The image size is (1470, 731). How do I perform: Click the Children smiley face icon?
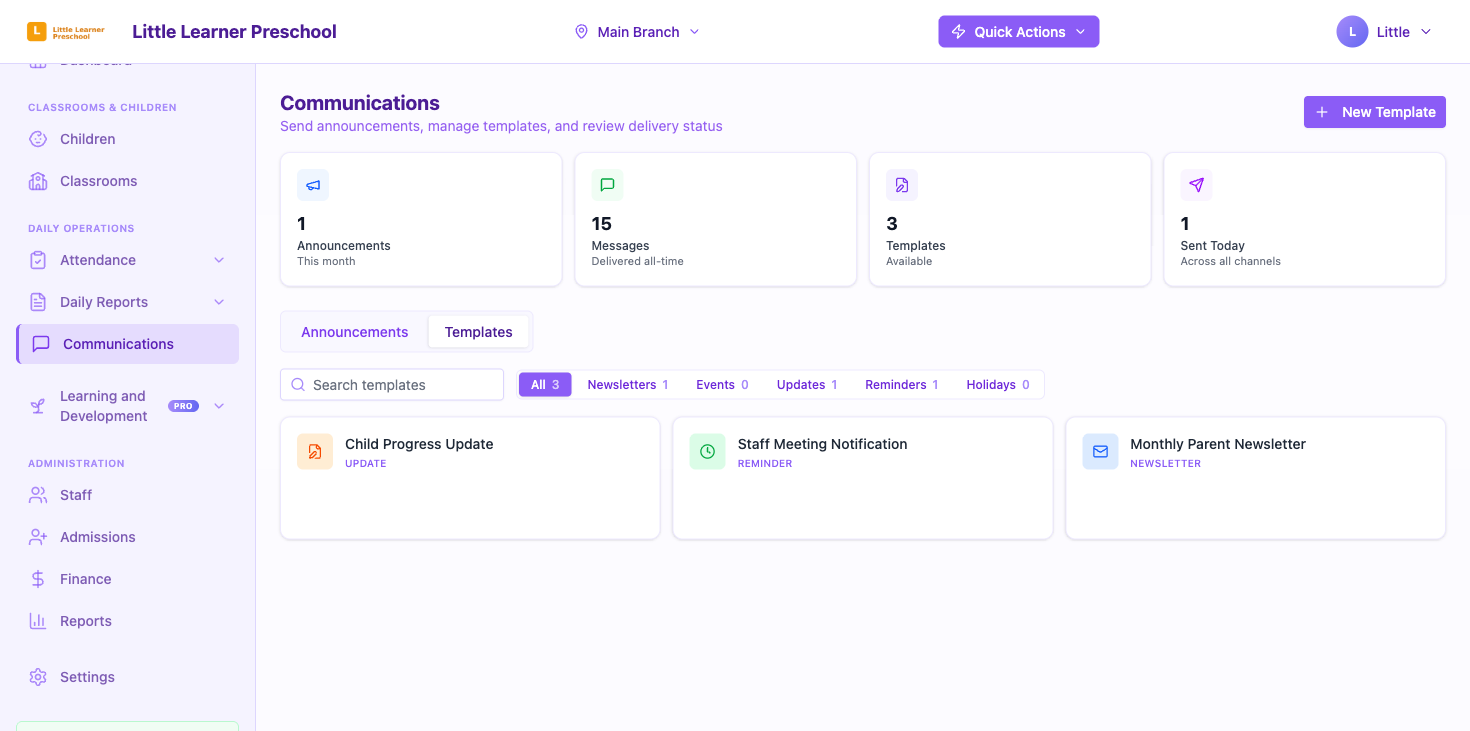(x=38, y=139)
